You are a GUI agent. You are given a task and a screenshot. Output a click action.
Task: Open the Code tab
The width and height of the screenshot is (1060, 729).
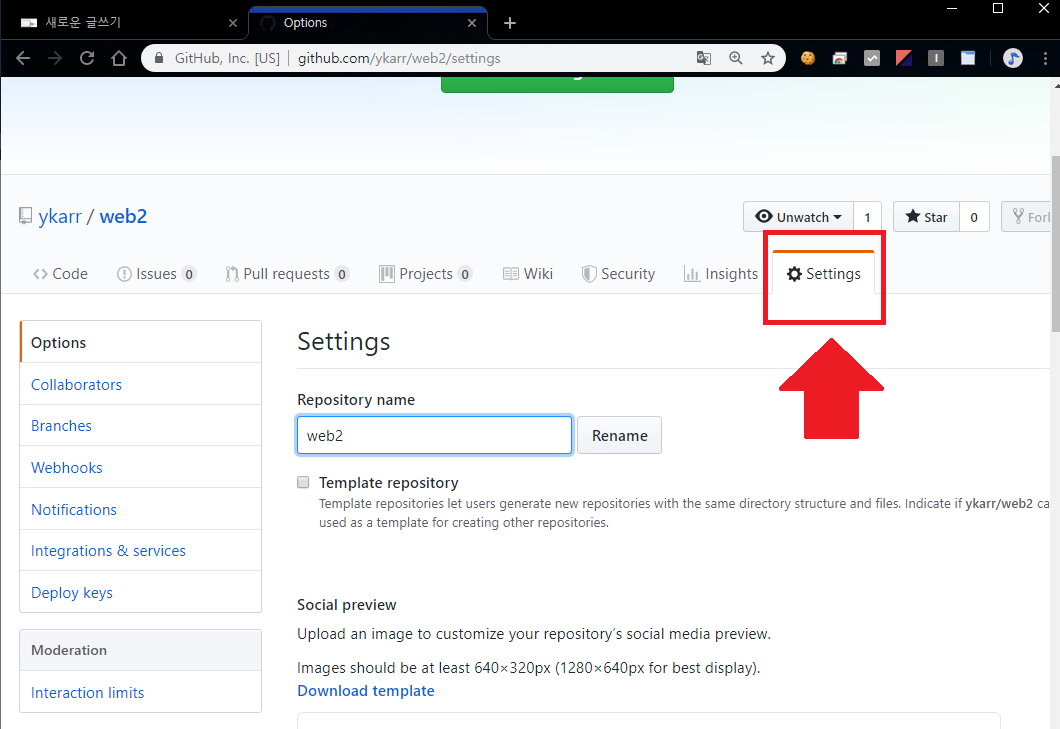click(x=60, y=274)
